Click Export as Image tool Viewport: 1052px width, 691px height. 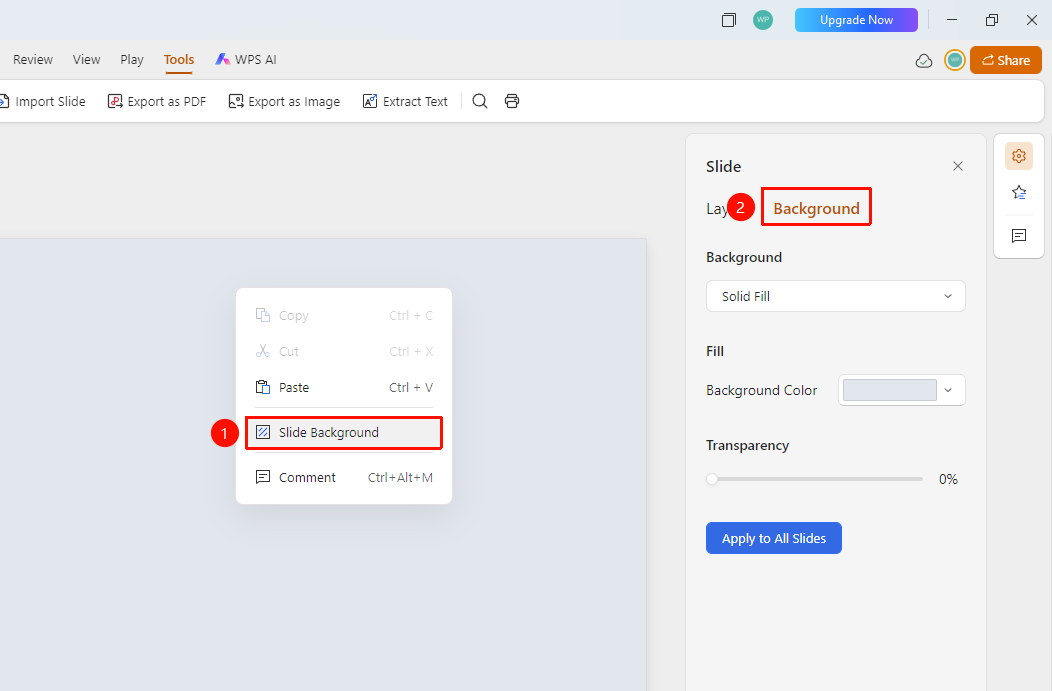point(284,101)
